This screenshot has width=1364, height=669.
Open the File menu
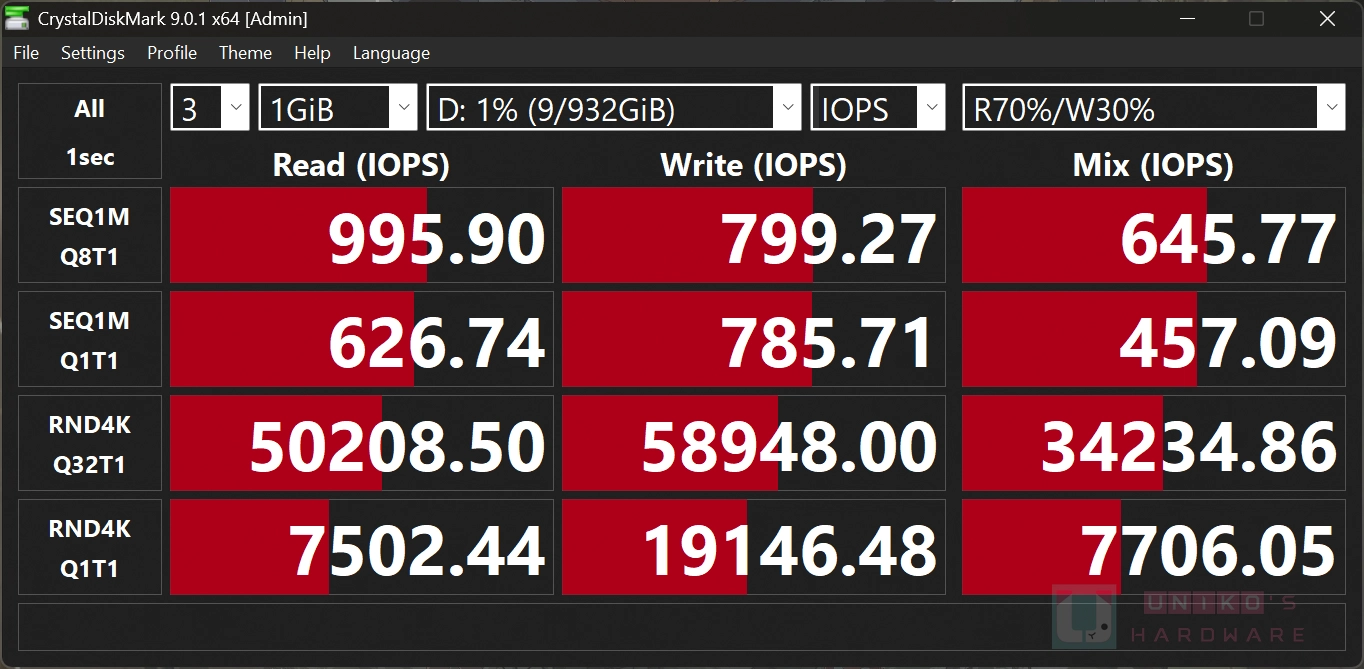(26, 53)
